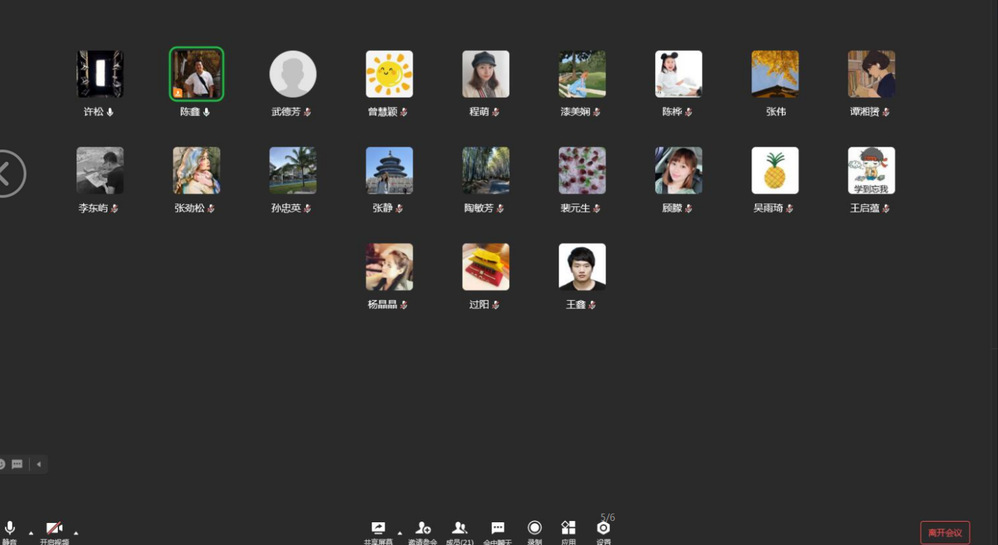
Task: Toggle microphone mute (静音)
Action: point(10,529)
